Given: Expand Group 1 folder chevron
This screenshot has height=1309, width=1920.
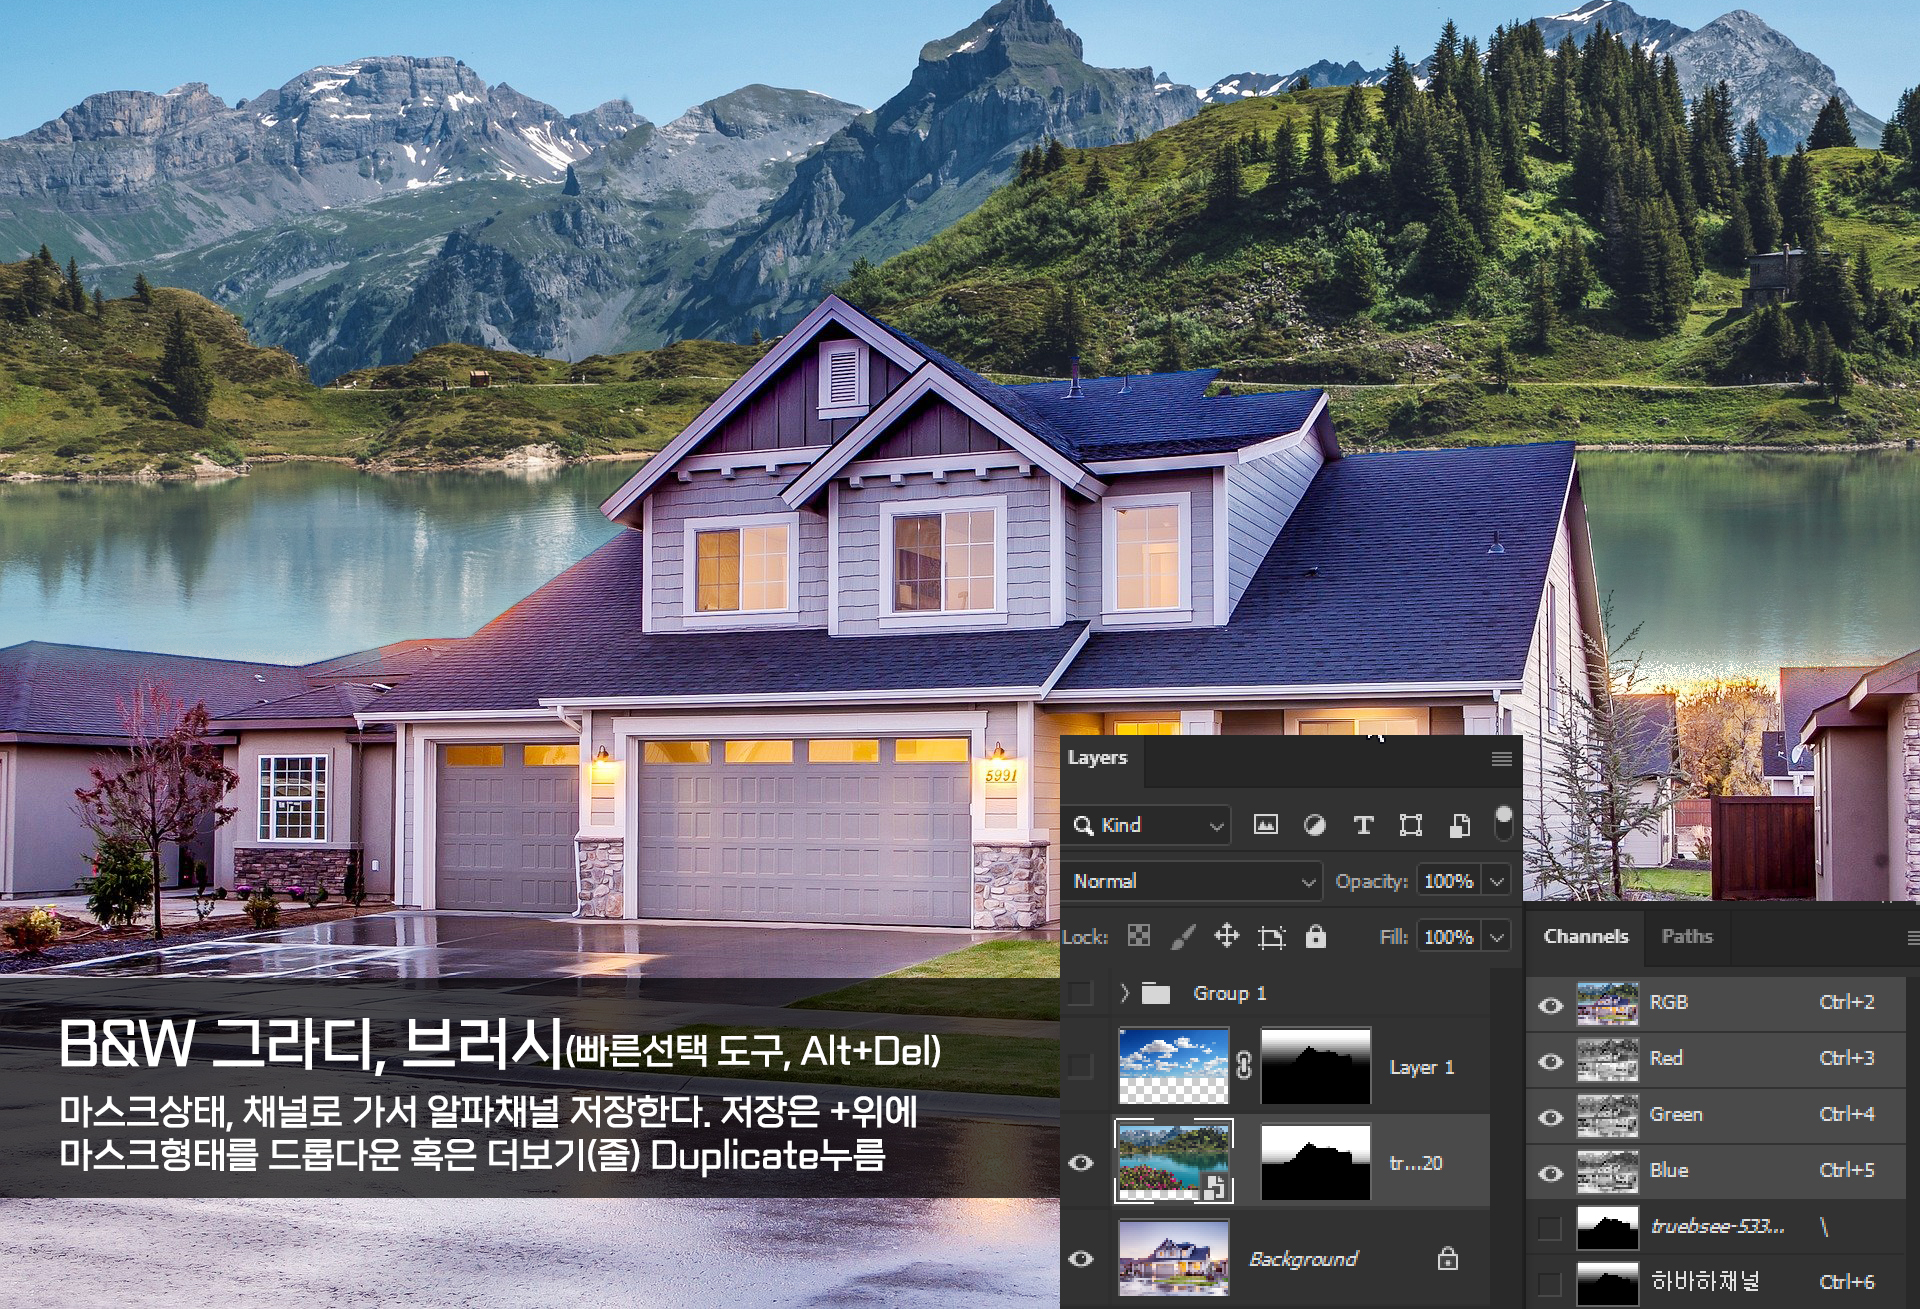Looking at the screenshot, I should coord(1124,993).
